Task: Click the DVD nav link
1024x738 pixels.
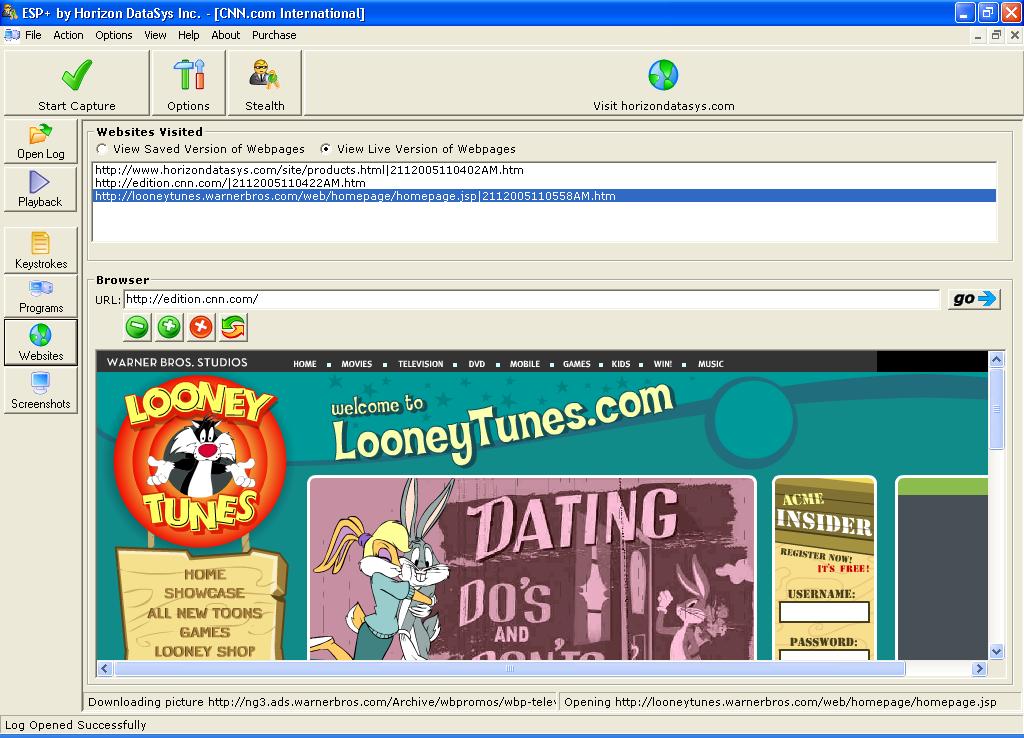Action: (x=477, y=364)
